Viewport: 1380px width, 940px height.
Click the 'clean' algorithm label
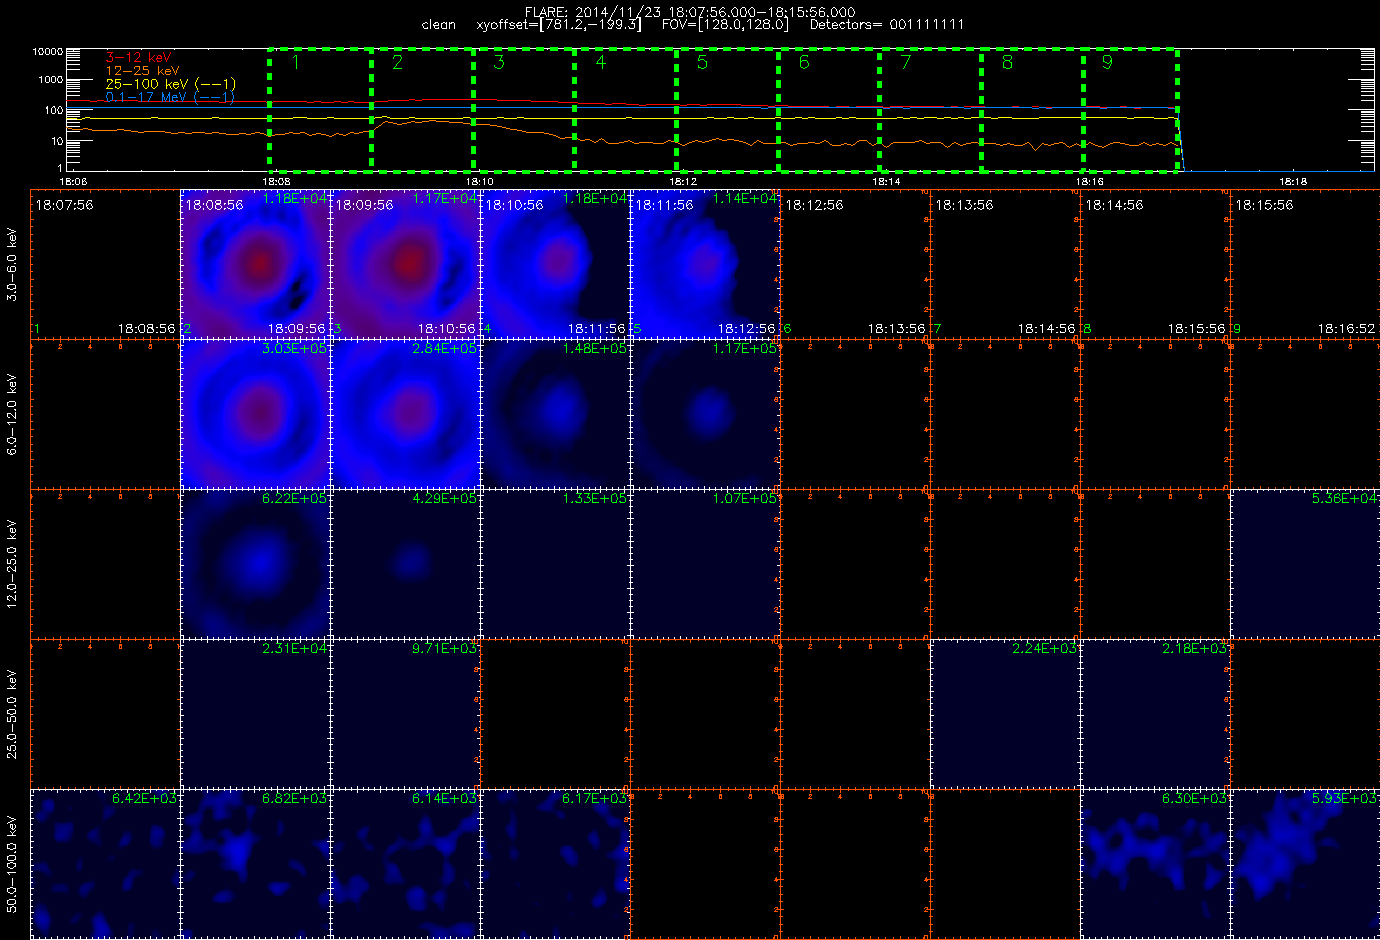tap(438, 24)
